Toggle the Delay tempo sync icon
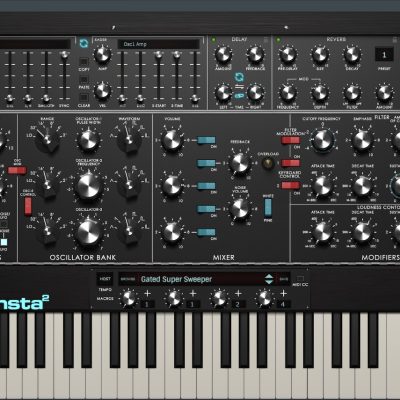 (x=239, y=78)
